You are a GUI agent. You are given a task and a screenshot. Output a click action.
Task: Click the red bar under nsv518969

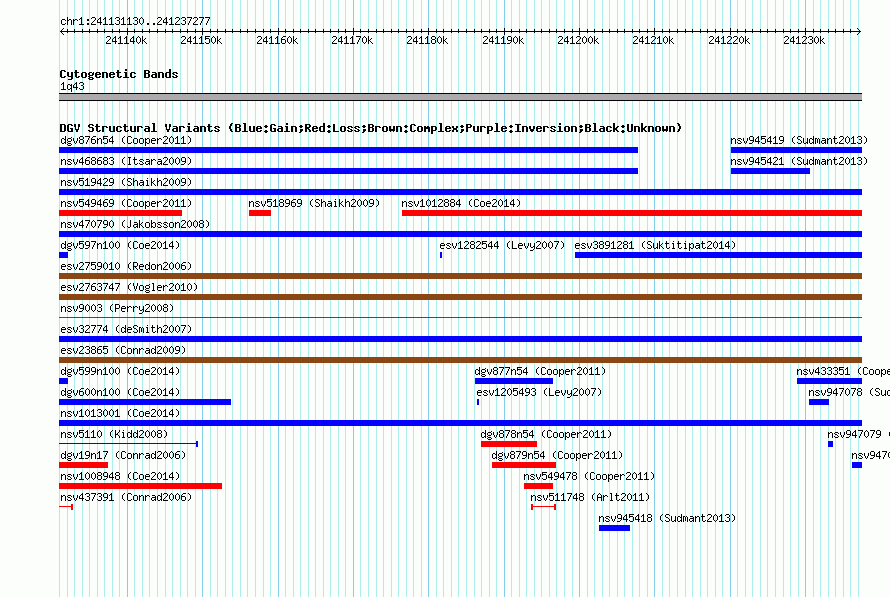click(260, 213)
